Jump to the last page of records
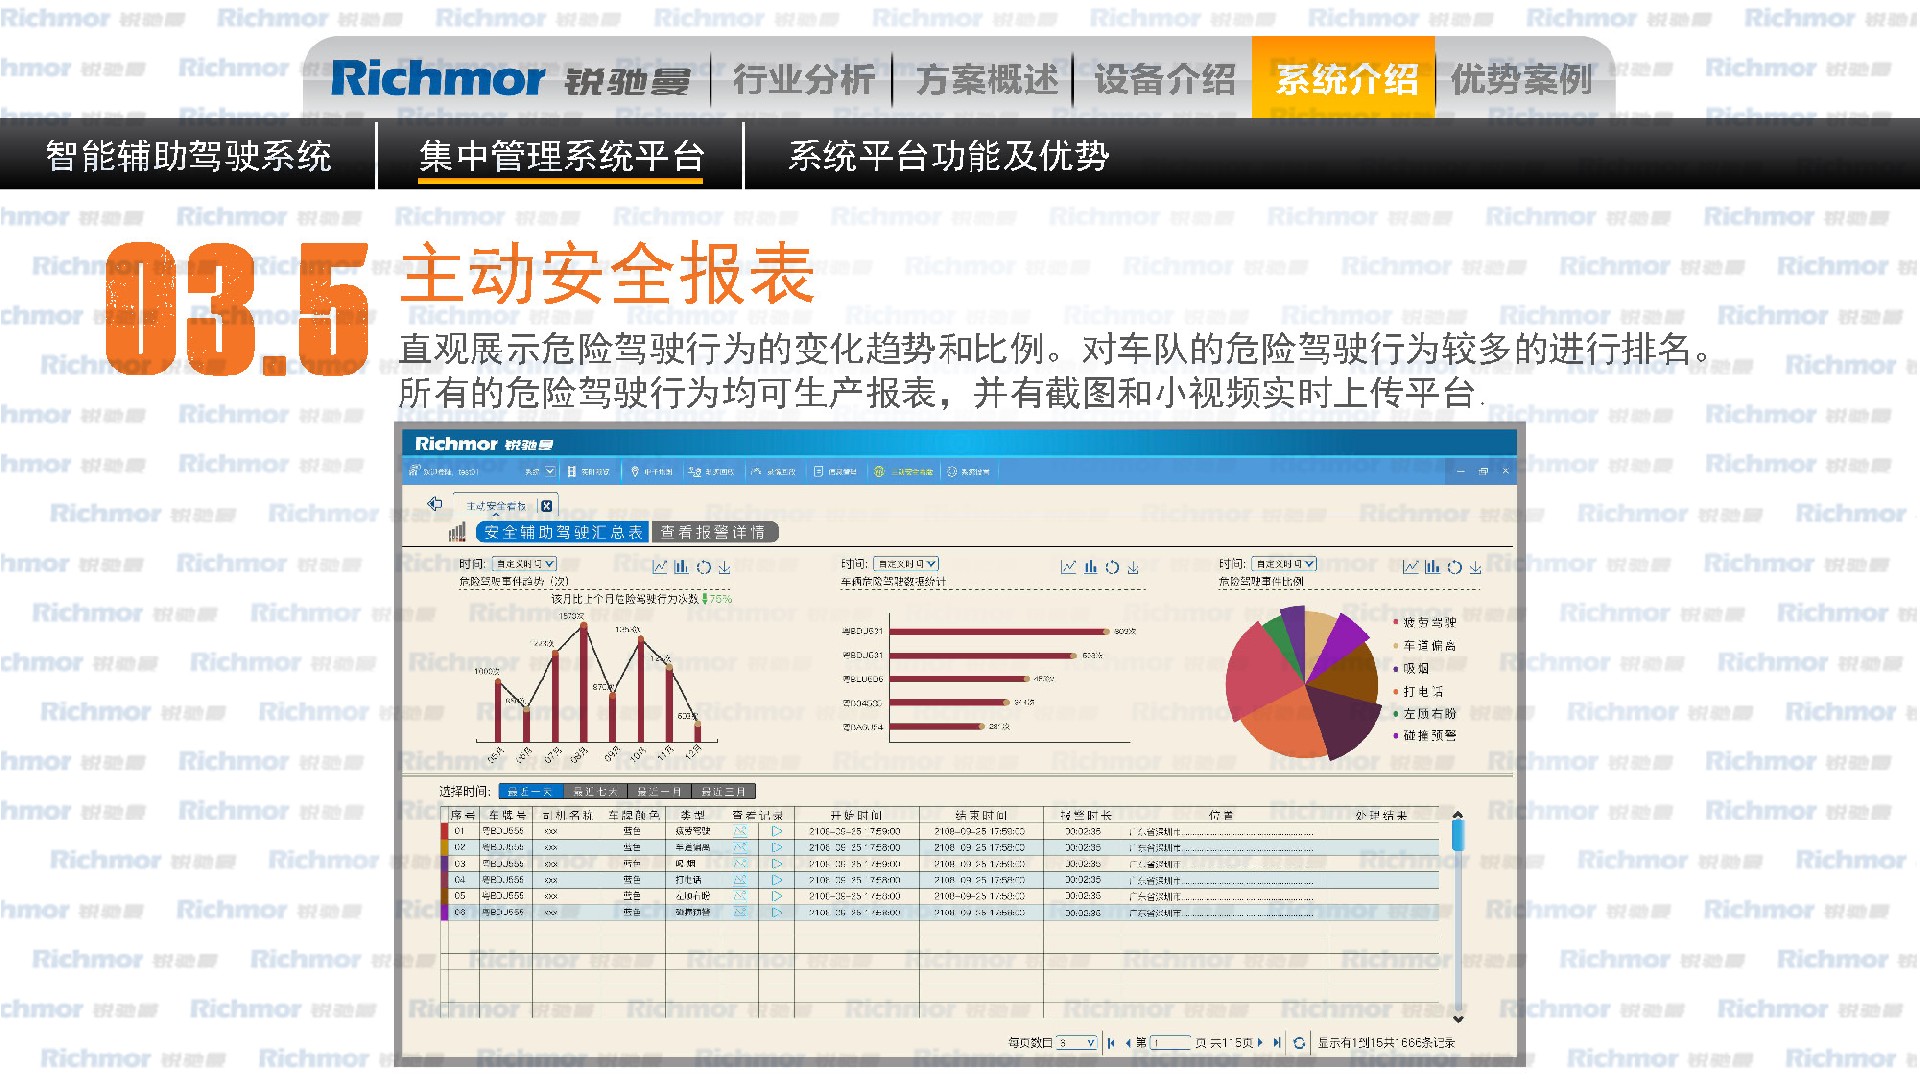 click(x=1277, y=1042)
